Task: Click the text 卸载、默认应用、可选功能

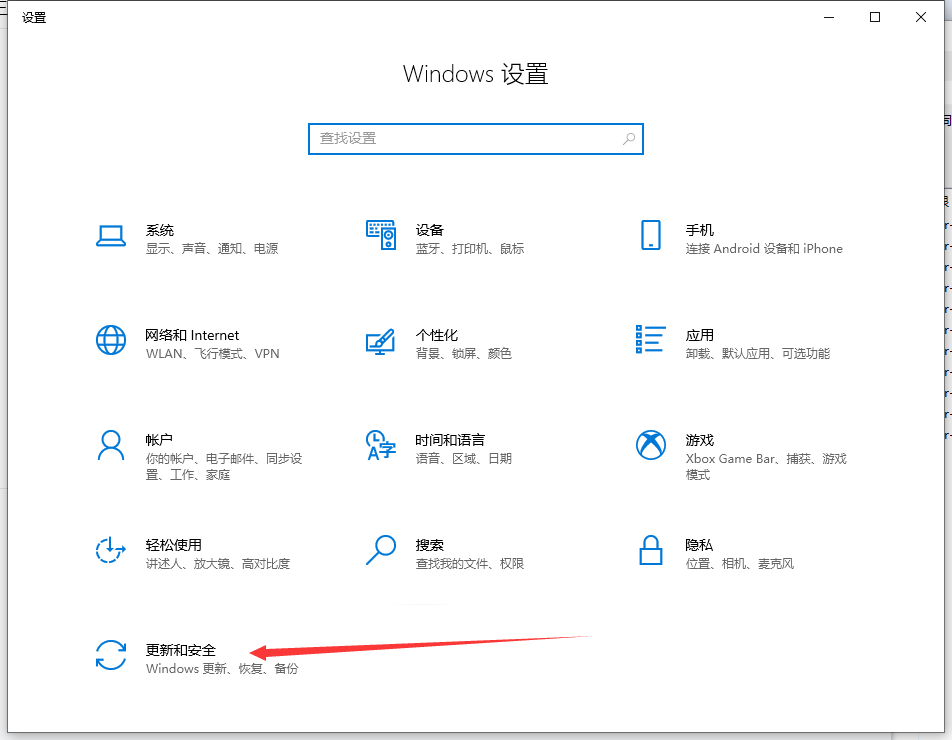Action: point(758,354)
